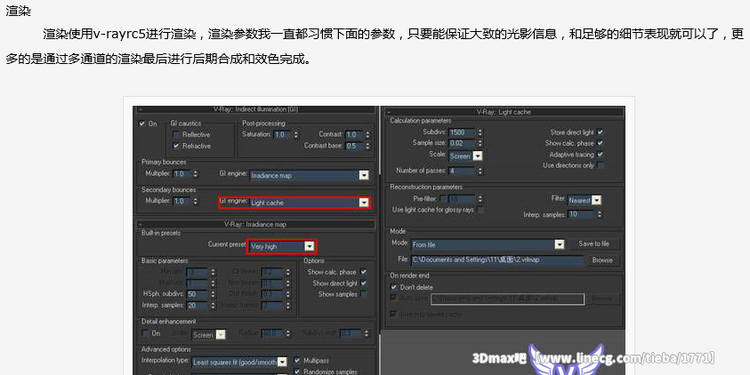The width and height of the screenshot is (750, 375).
Task: Click the 渲染 heading text
Action: pyautogui.click(x=18, y=11)
